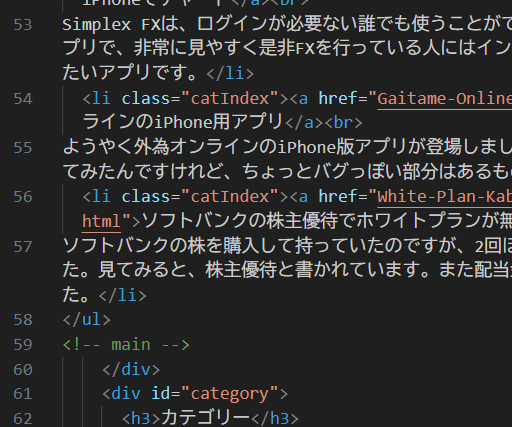Click the "catIndex" class value on line 54
The width and height of the screenshot is (512, 427).
coord(230,99)
